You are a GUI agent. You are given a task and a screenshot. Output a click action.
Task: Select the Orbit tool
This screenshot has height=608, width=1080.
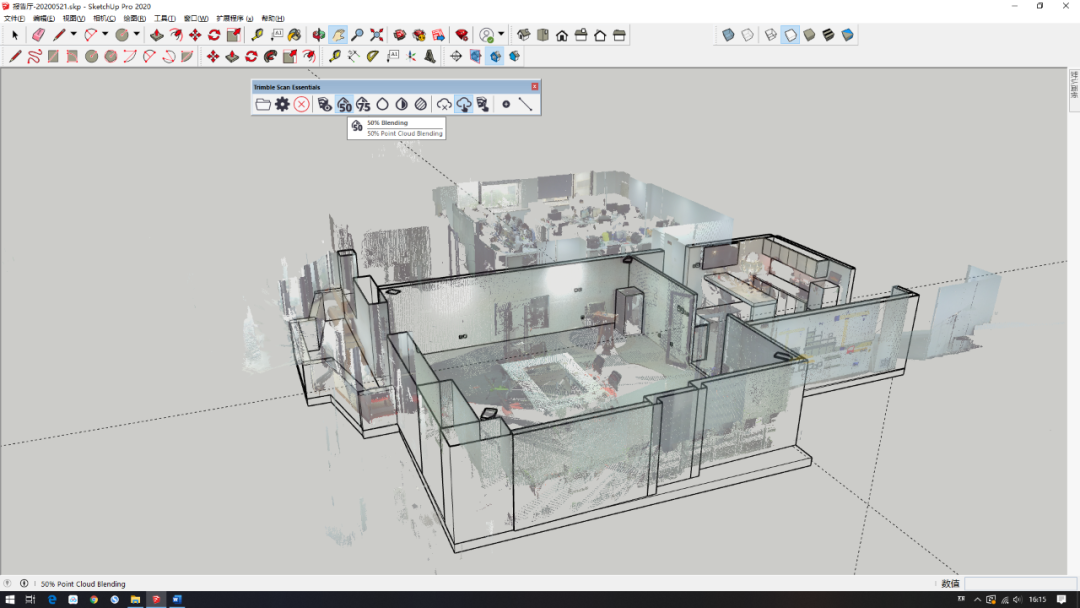point(319,35)
